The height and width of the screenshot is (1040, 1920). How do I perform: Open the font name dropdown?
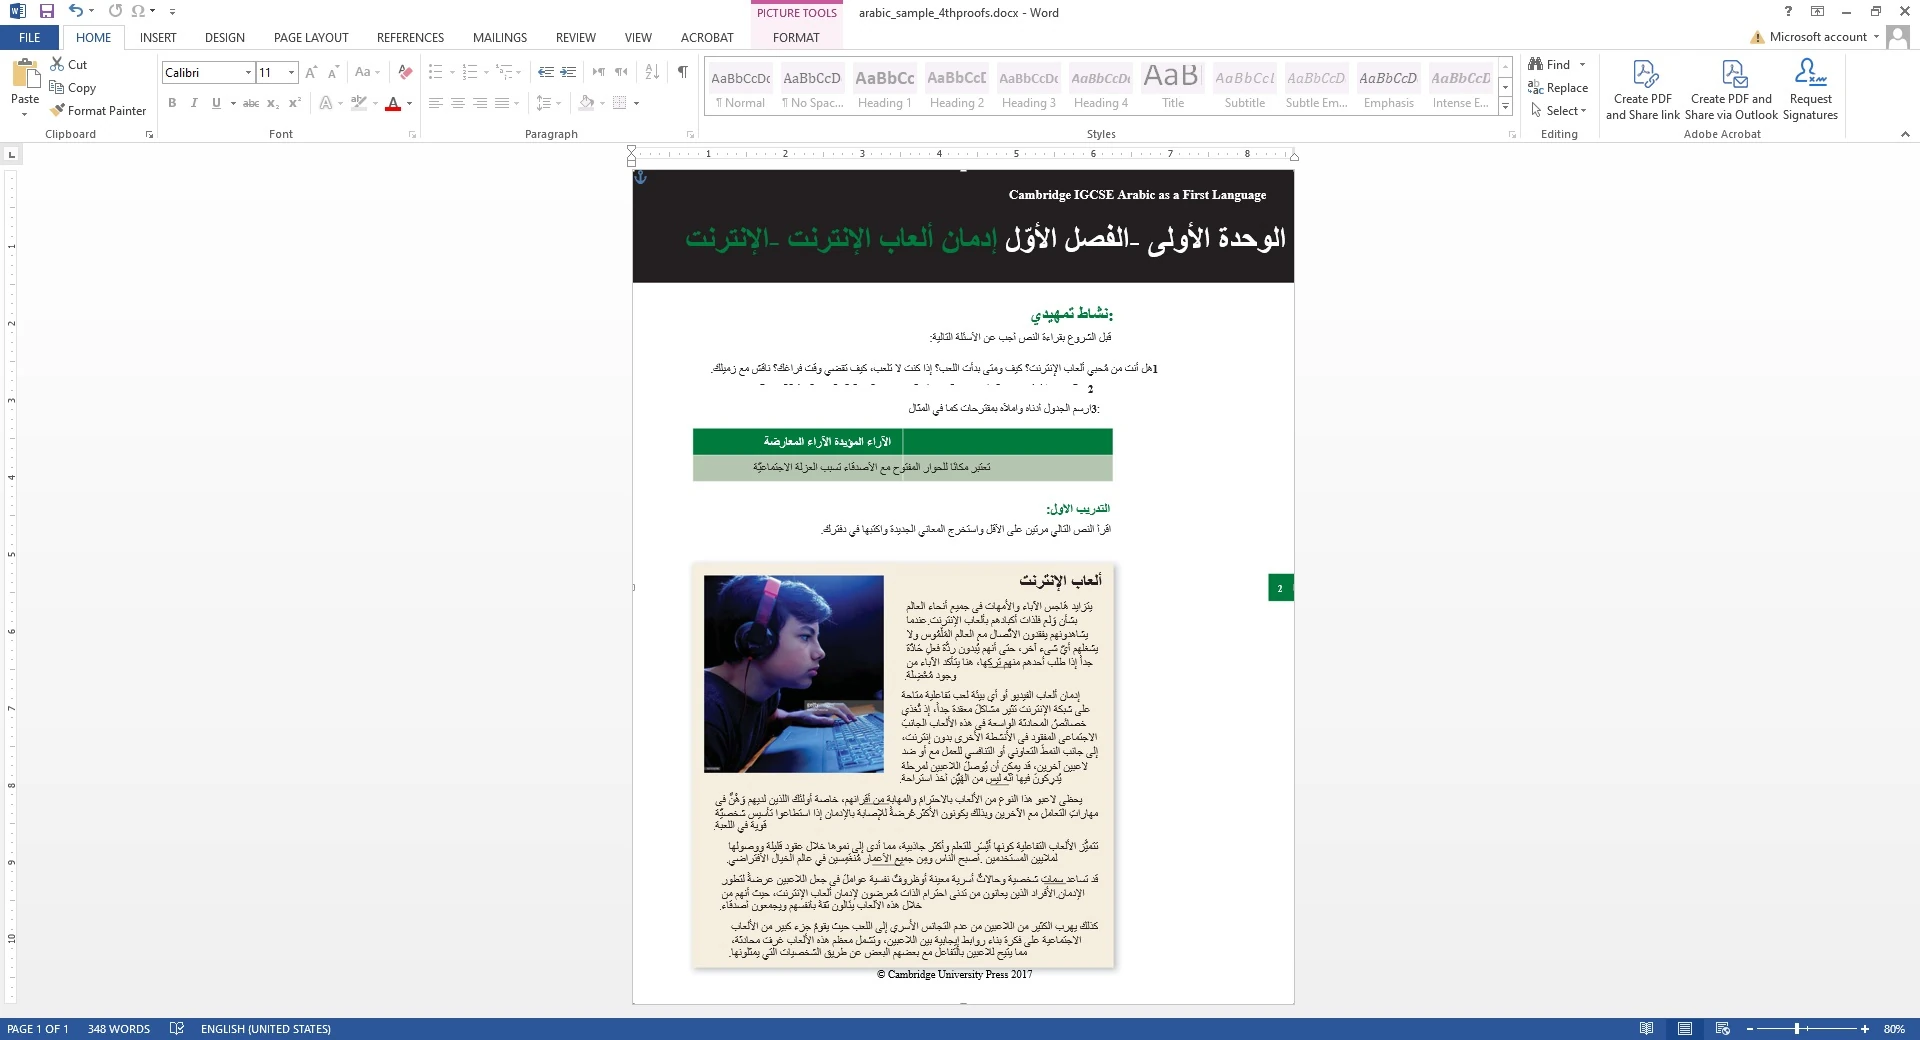pyautogui.click(x=248, y=72)
